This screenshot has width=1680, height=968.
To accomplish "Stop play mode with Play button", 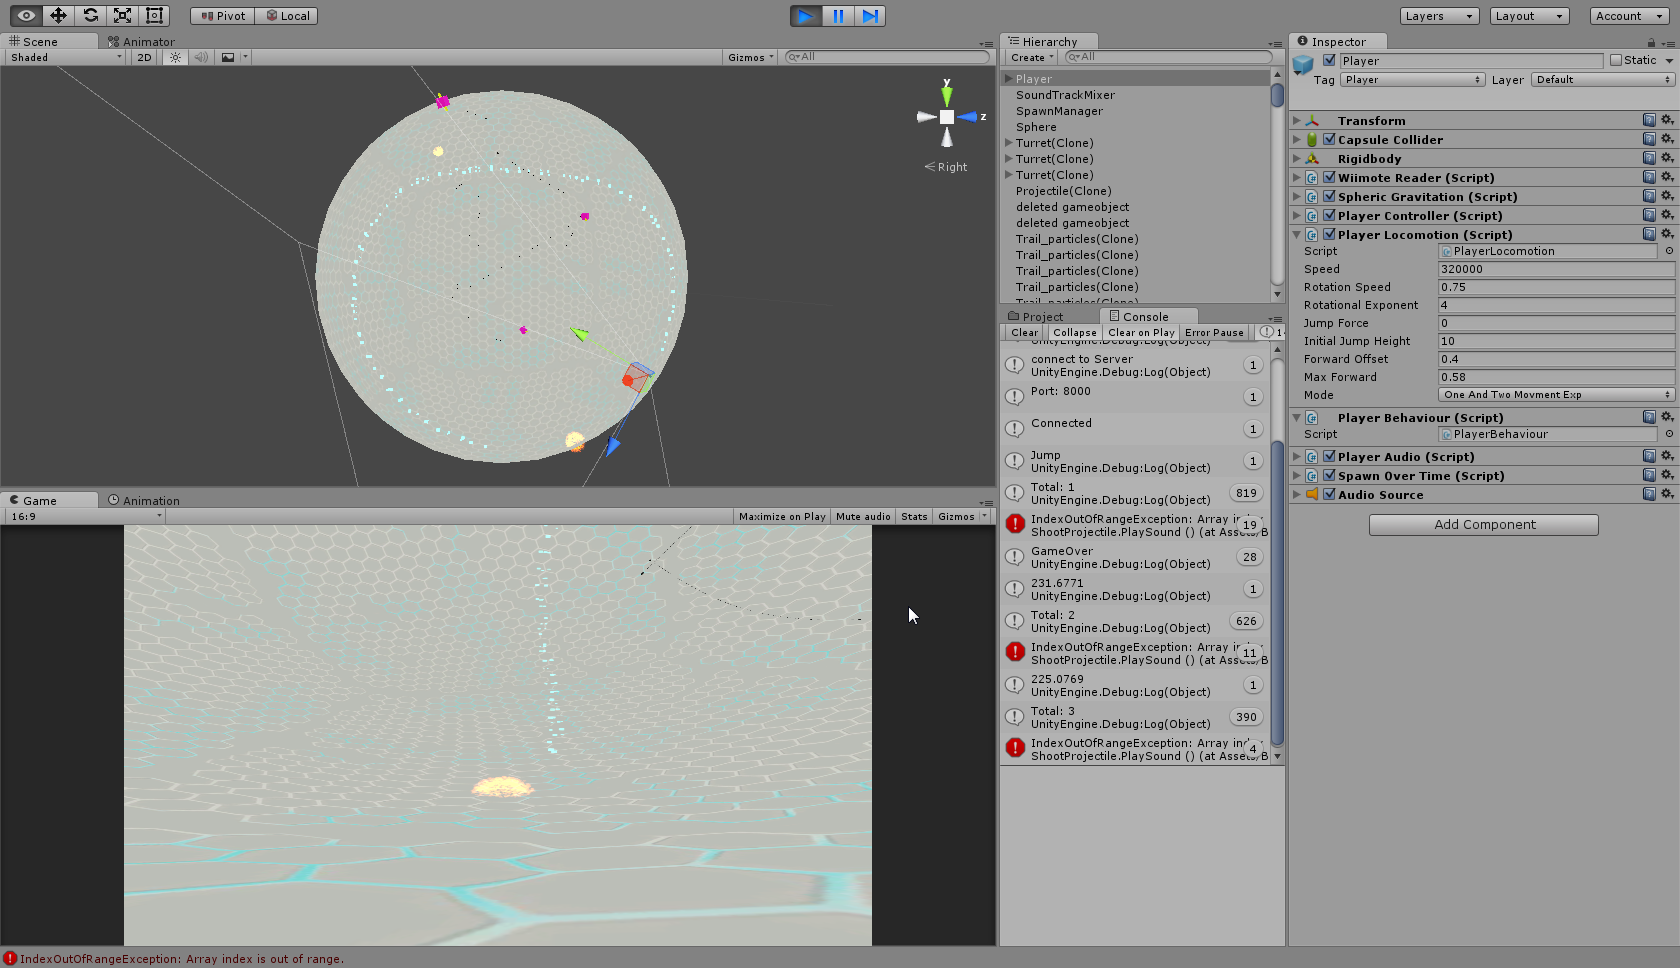I will pos(806,16).
